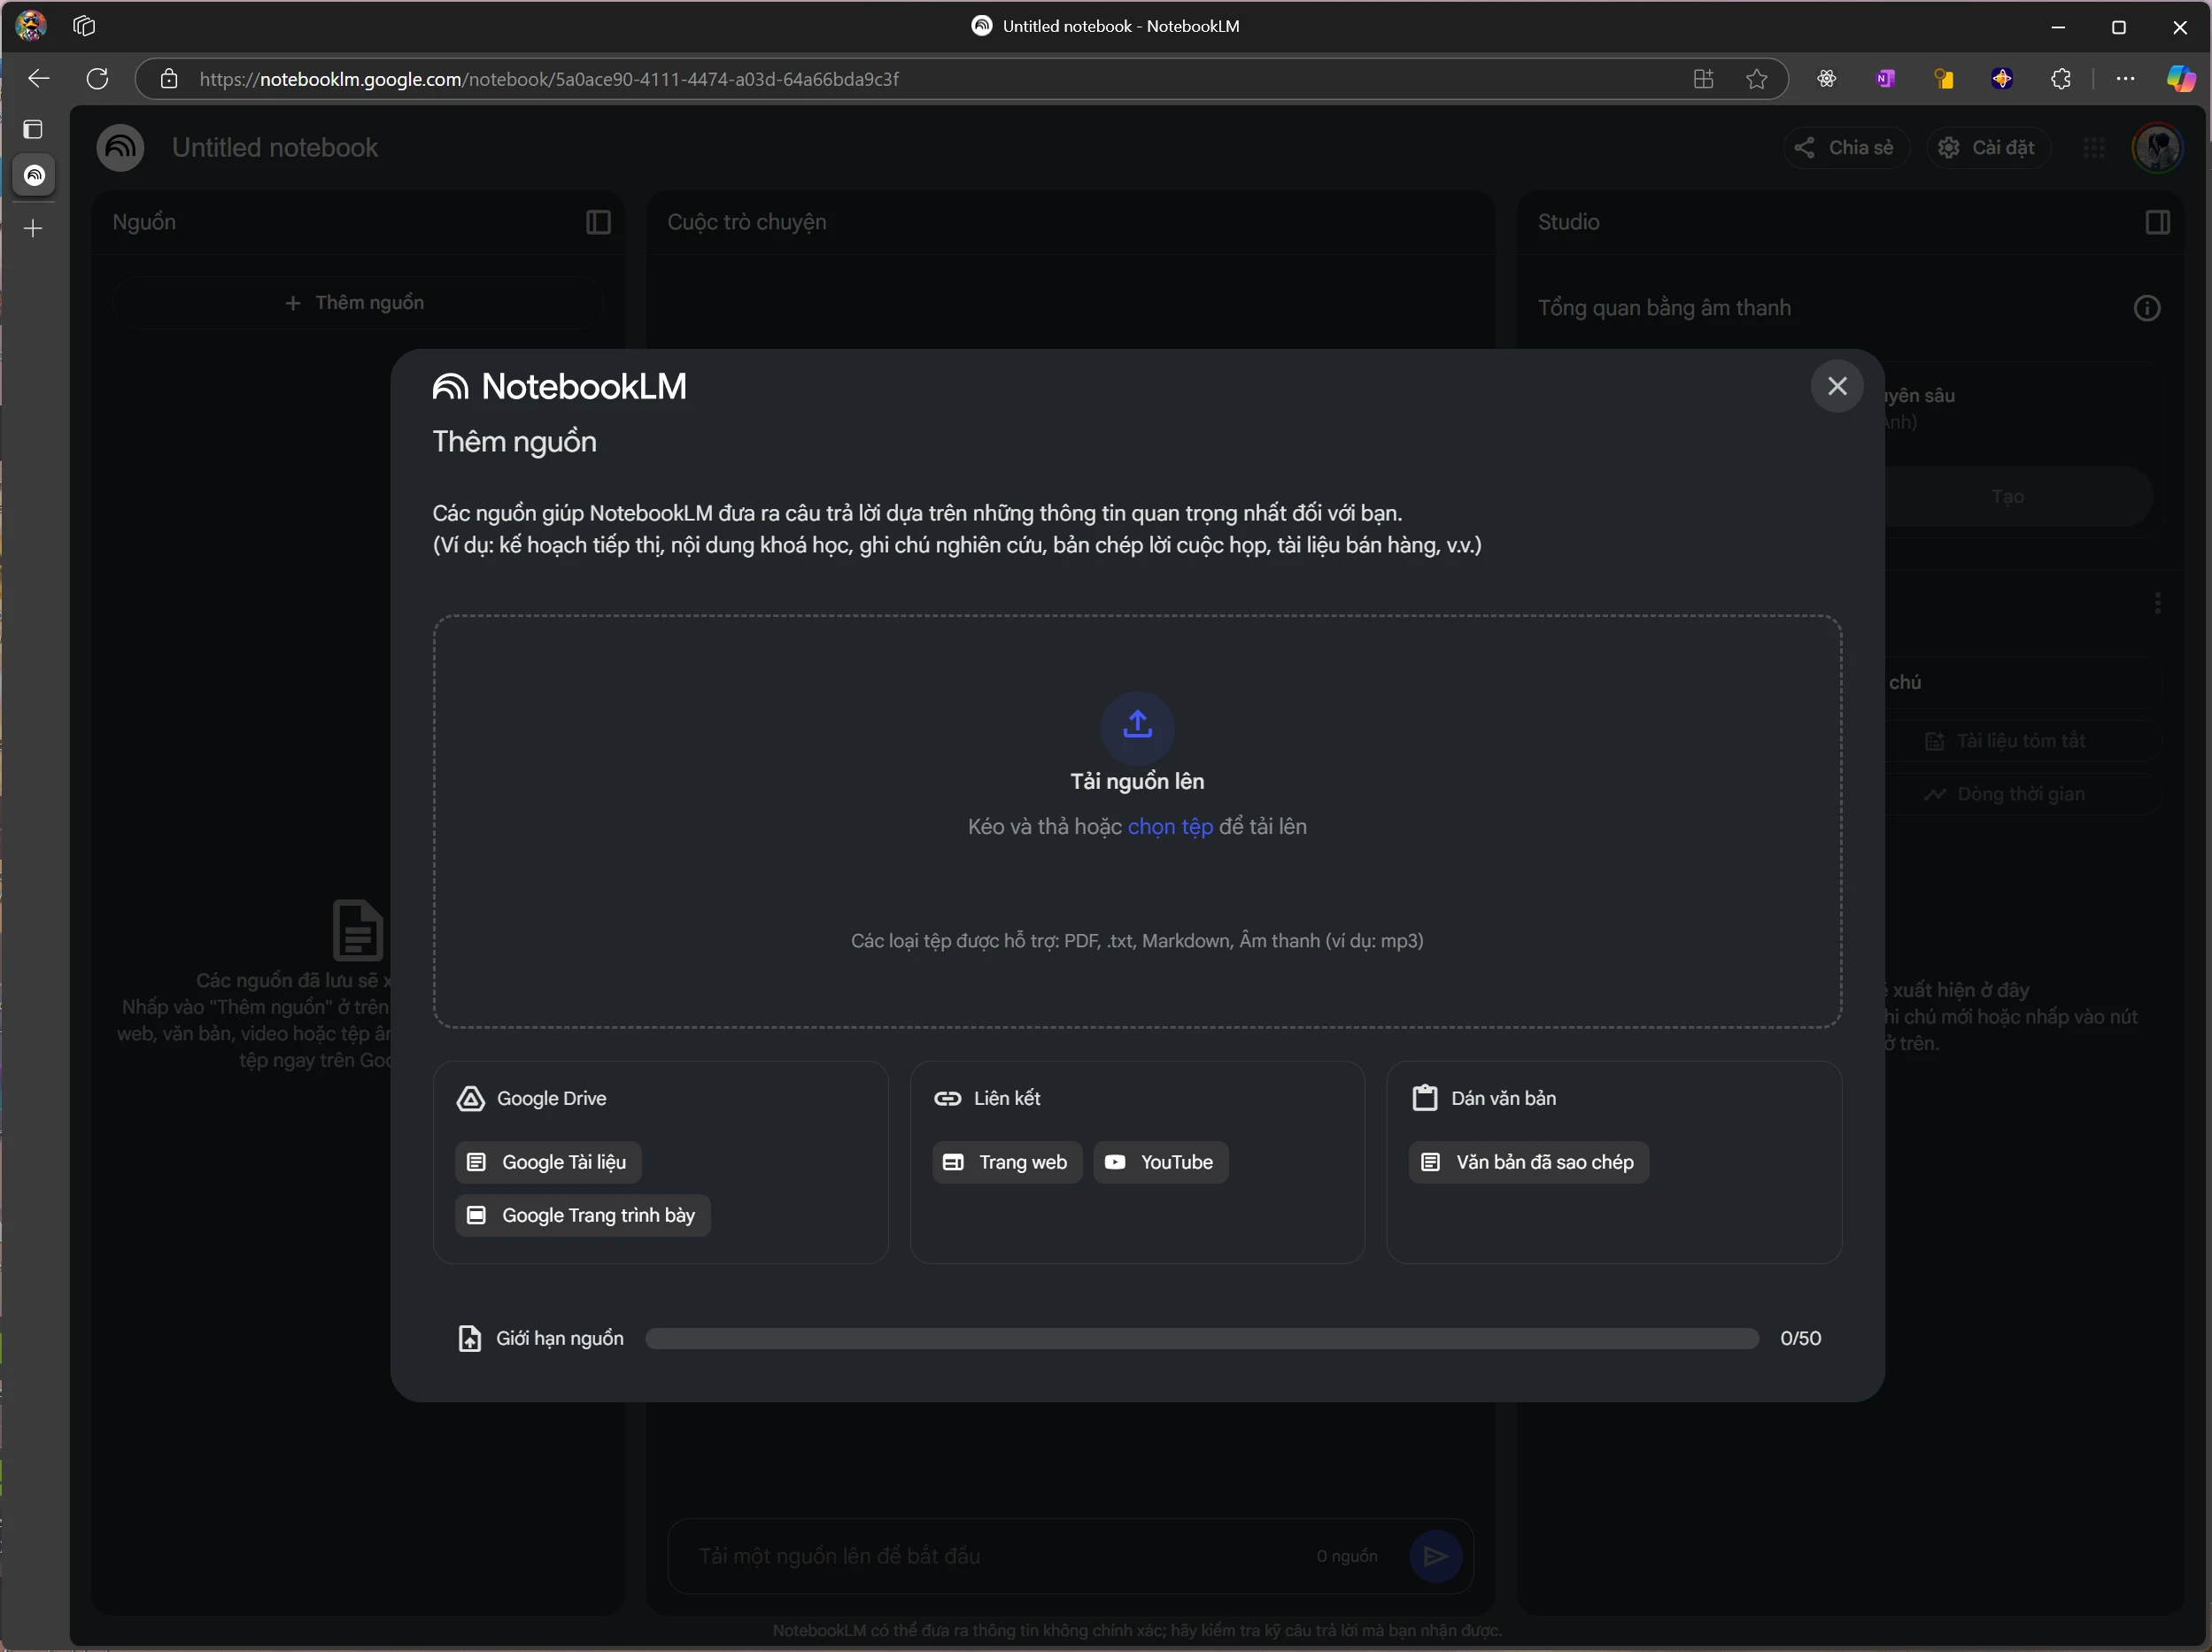Reload the page
2212x1652 pixels.
(x=97, y=78)
